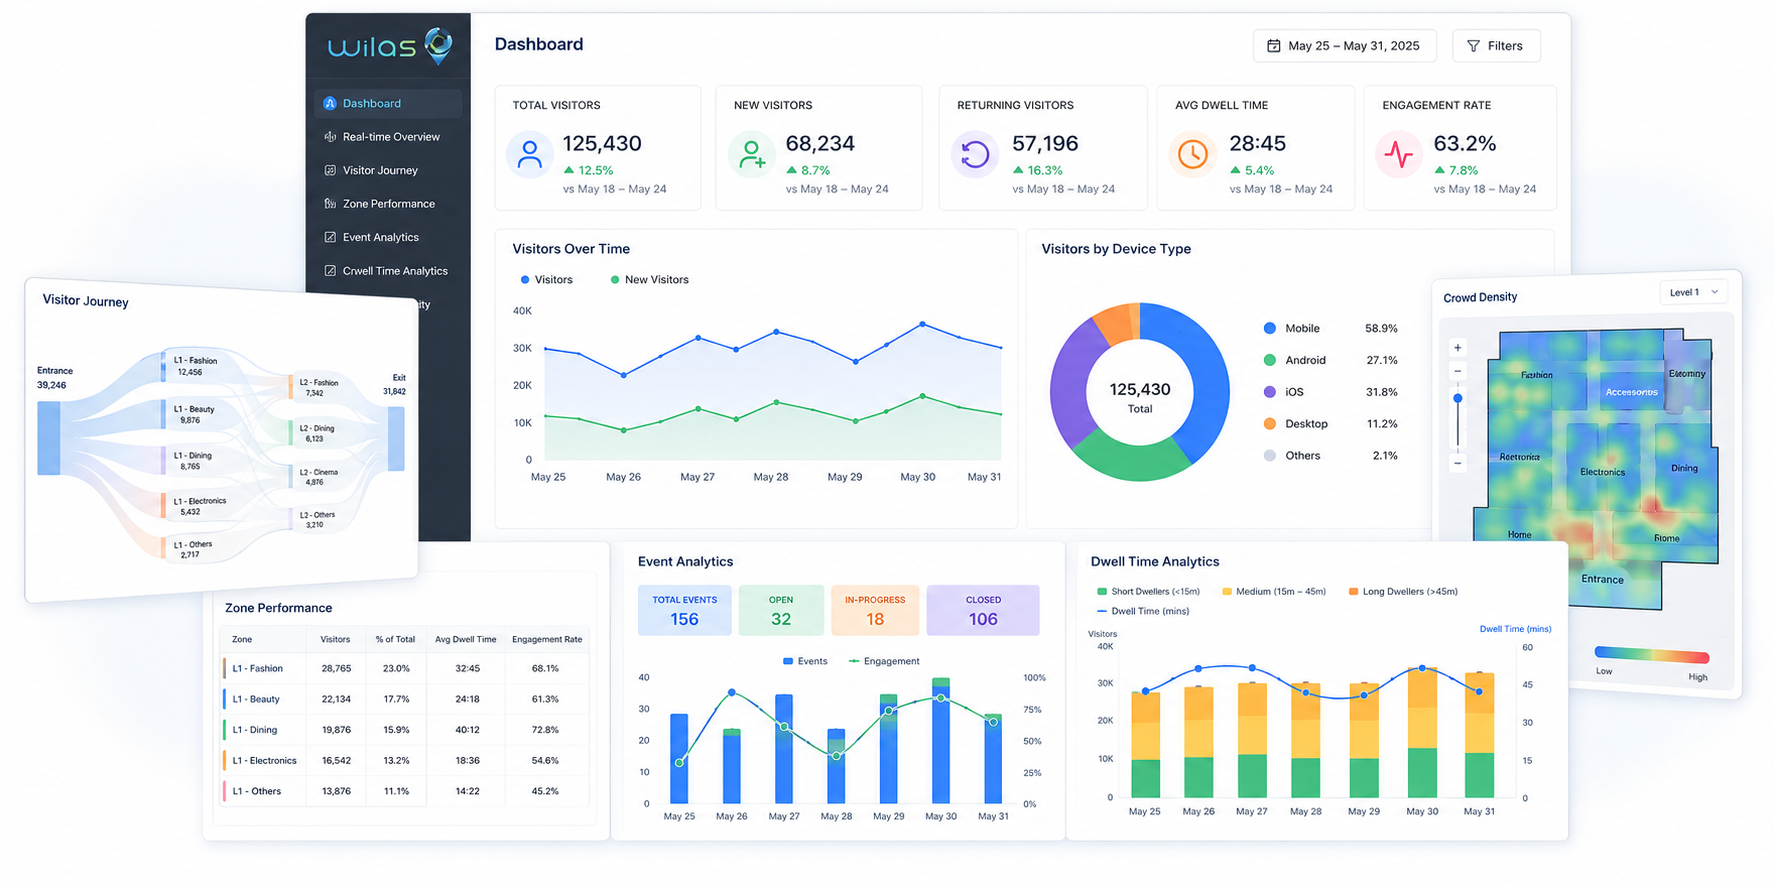Toggle the Long Dwellers (>45m) legend

1403,592
